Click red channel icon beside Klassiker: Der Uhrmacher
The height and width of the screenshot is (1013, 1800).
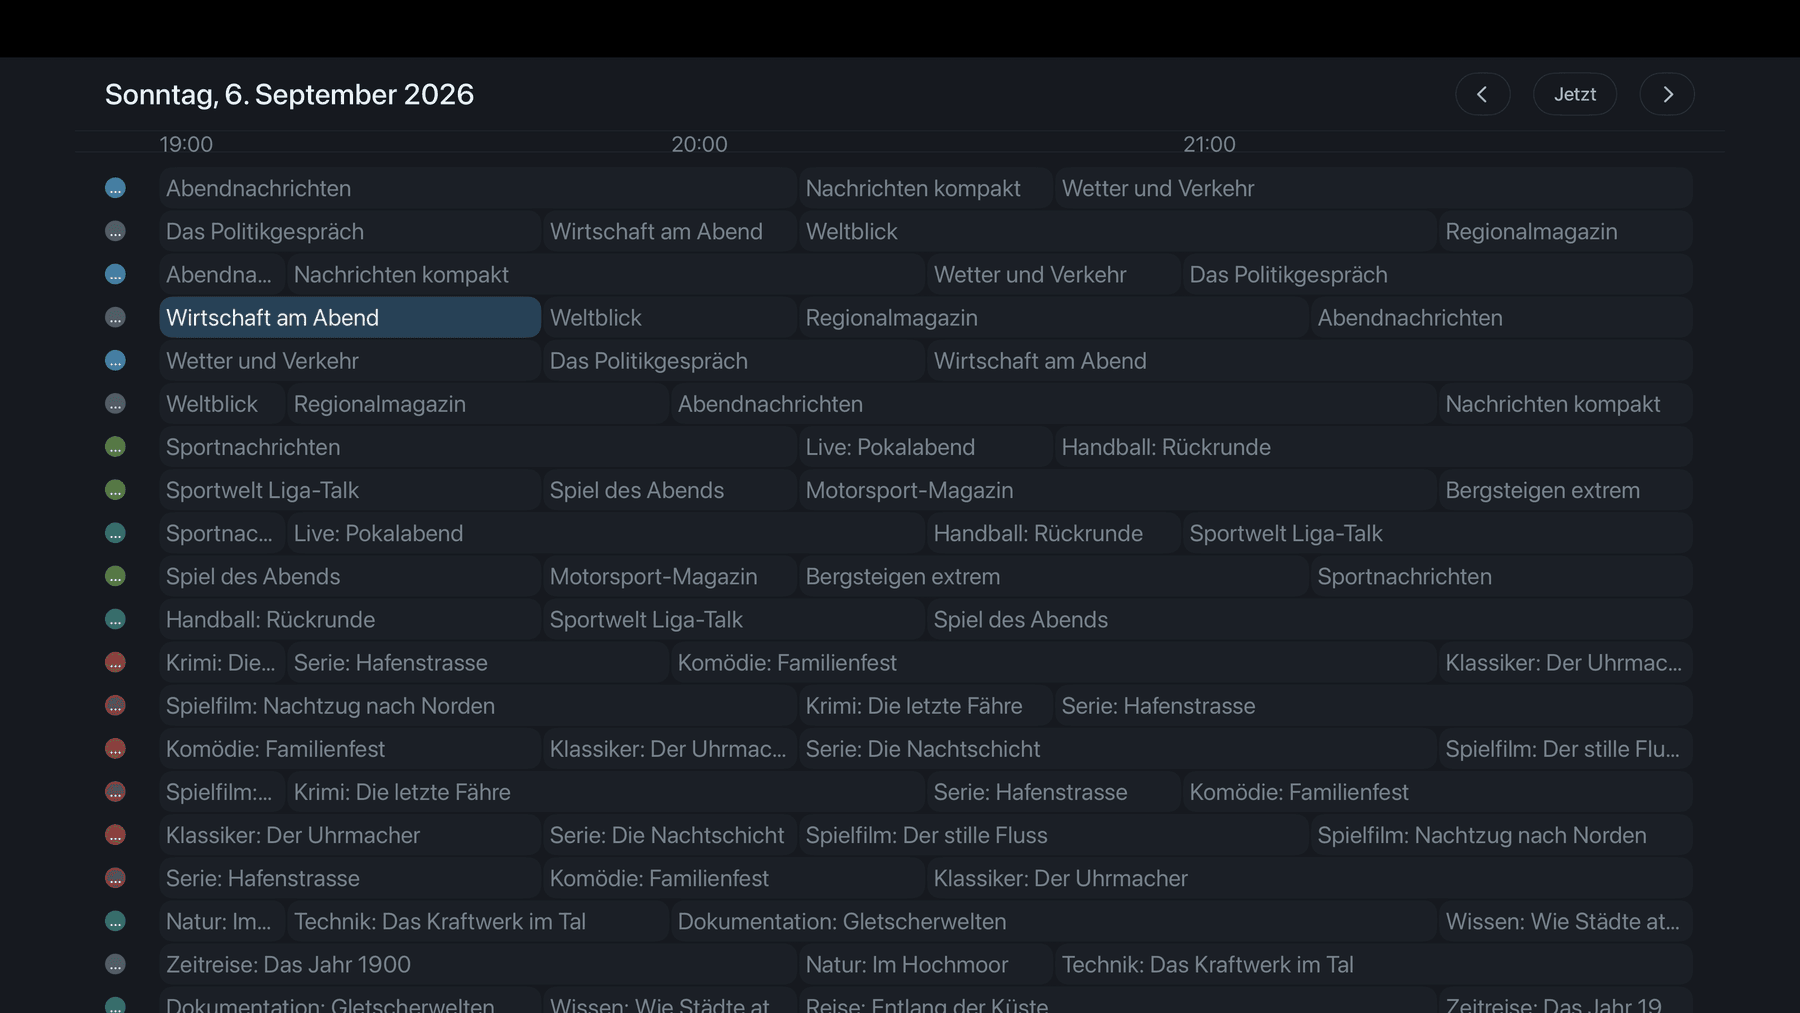(x=115, y=835)
